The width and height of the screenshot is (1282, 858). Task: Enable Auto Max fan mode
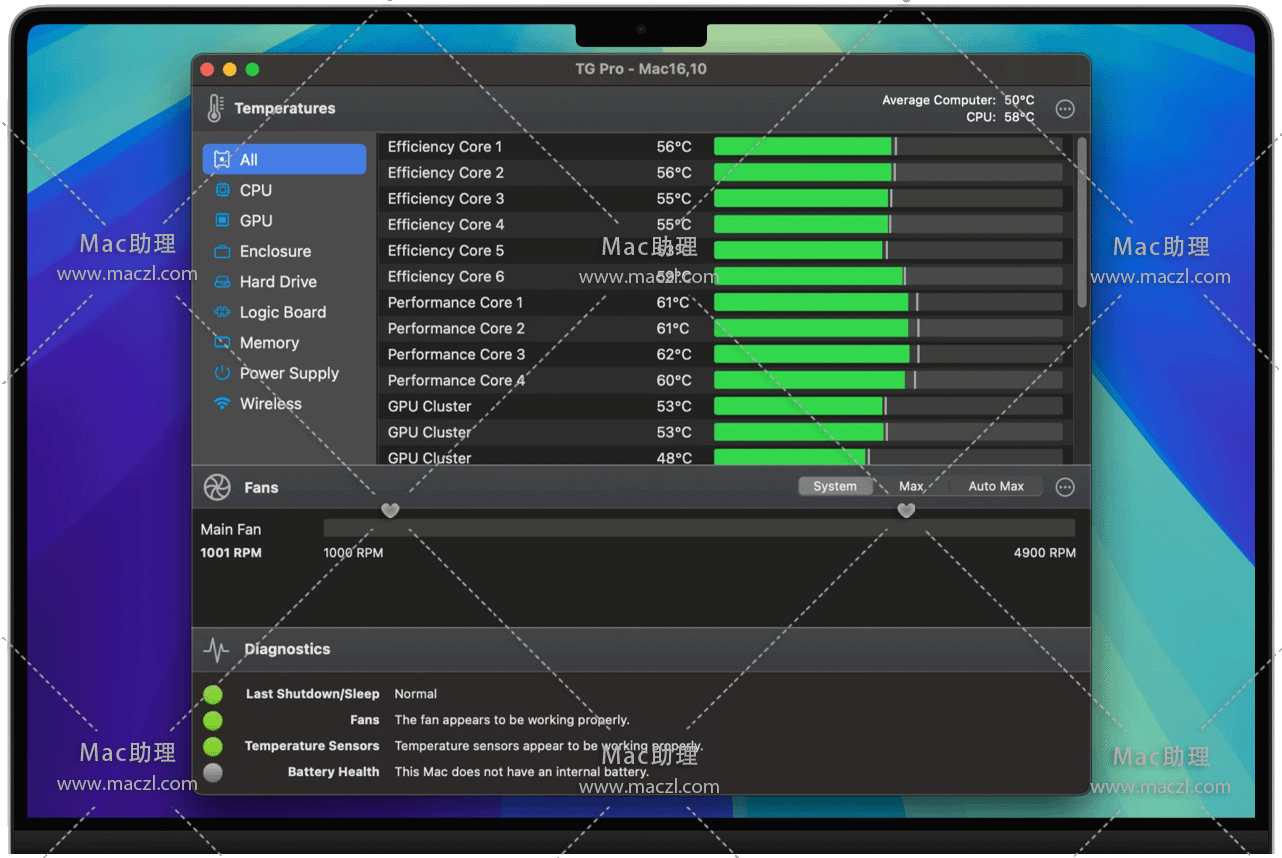996,486
